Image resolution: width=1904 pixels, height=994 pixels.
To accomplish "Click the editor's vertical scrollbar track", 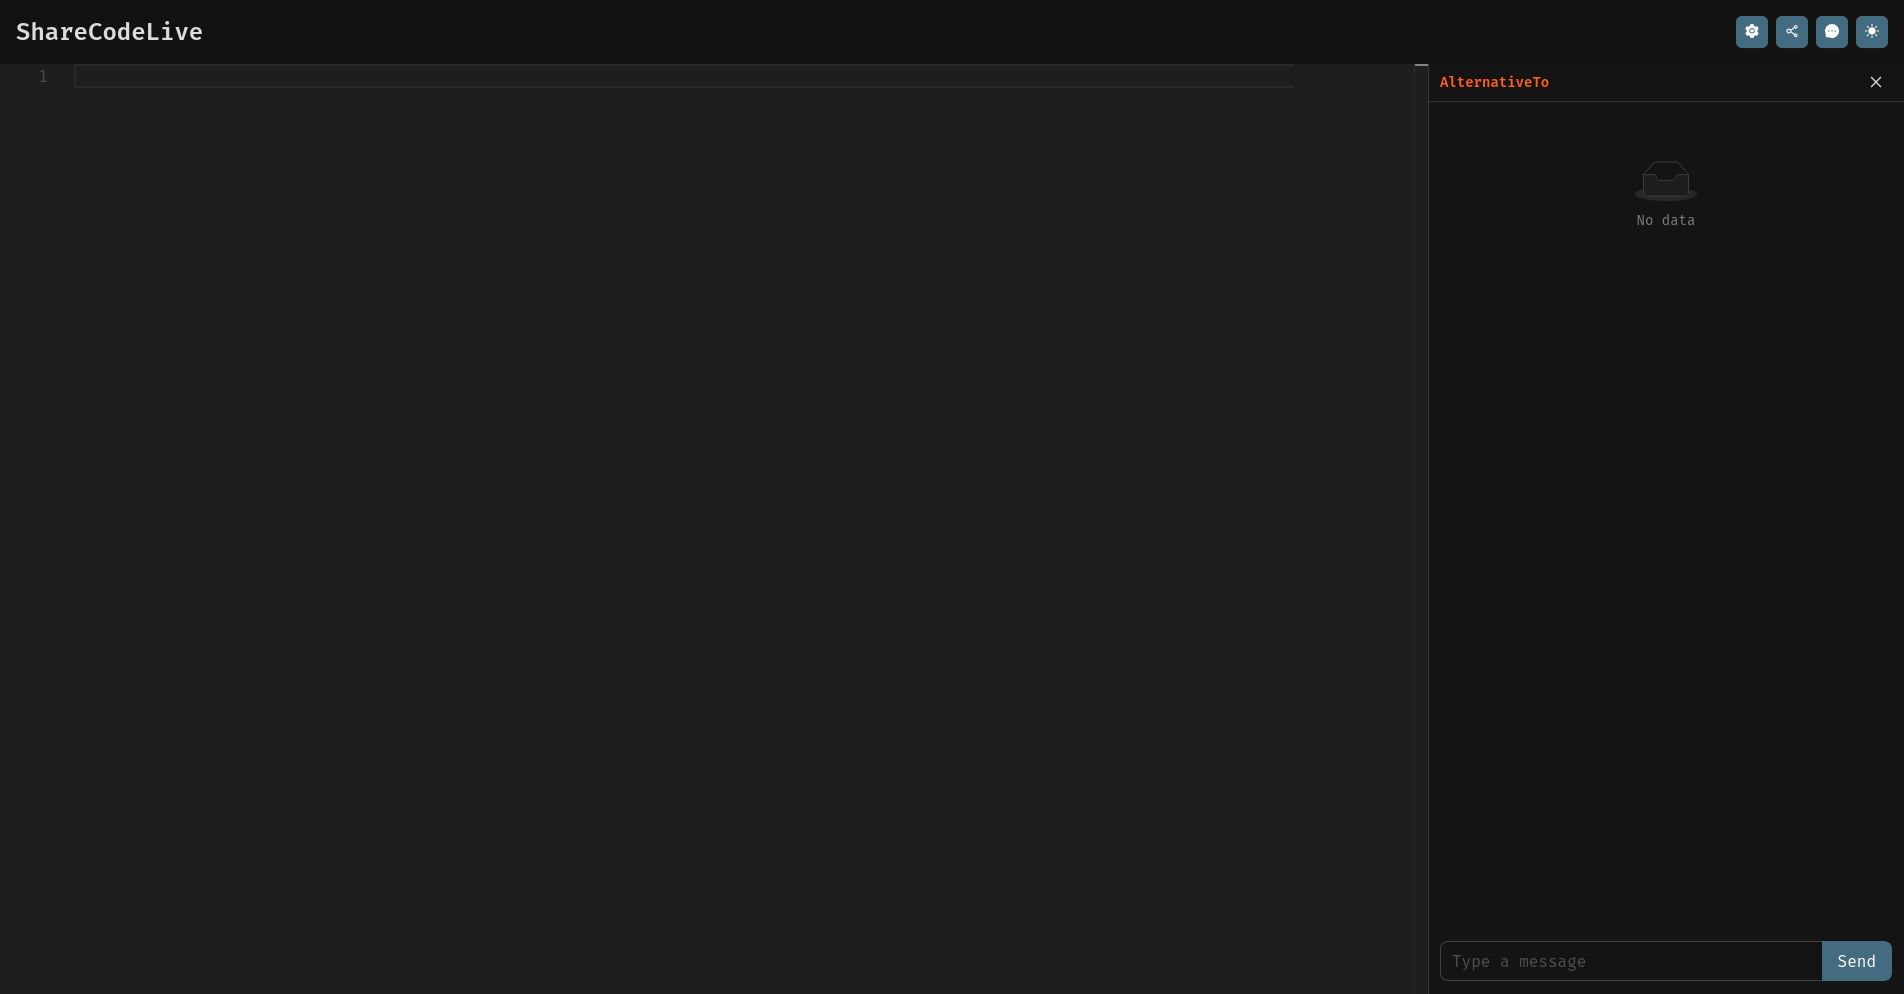I will click(1421, 530).
